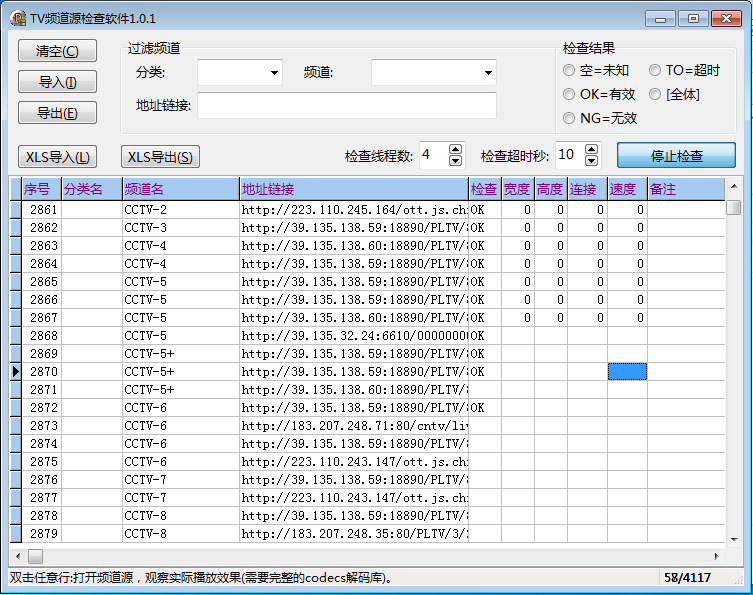Click the URL cell in row 2879
Viewport: 753px width, 595px height.
click(x=354, y=534)
